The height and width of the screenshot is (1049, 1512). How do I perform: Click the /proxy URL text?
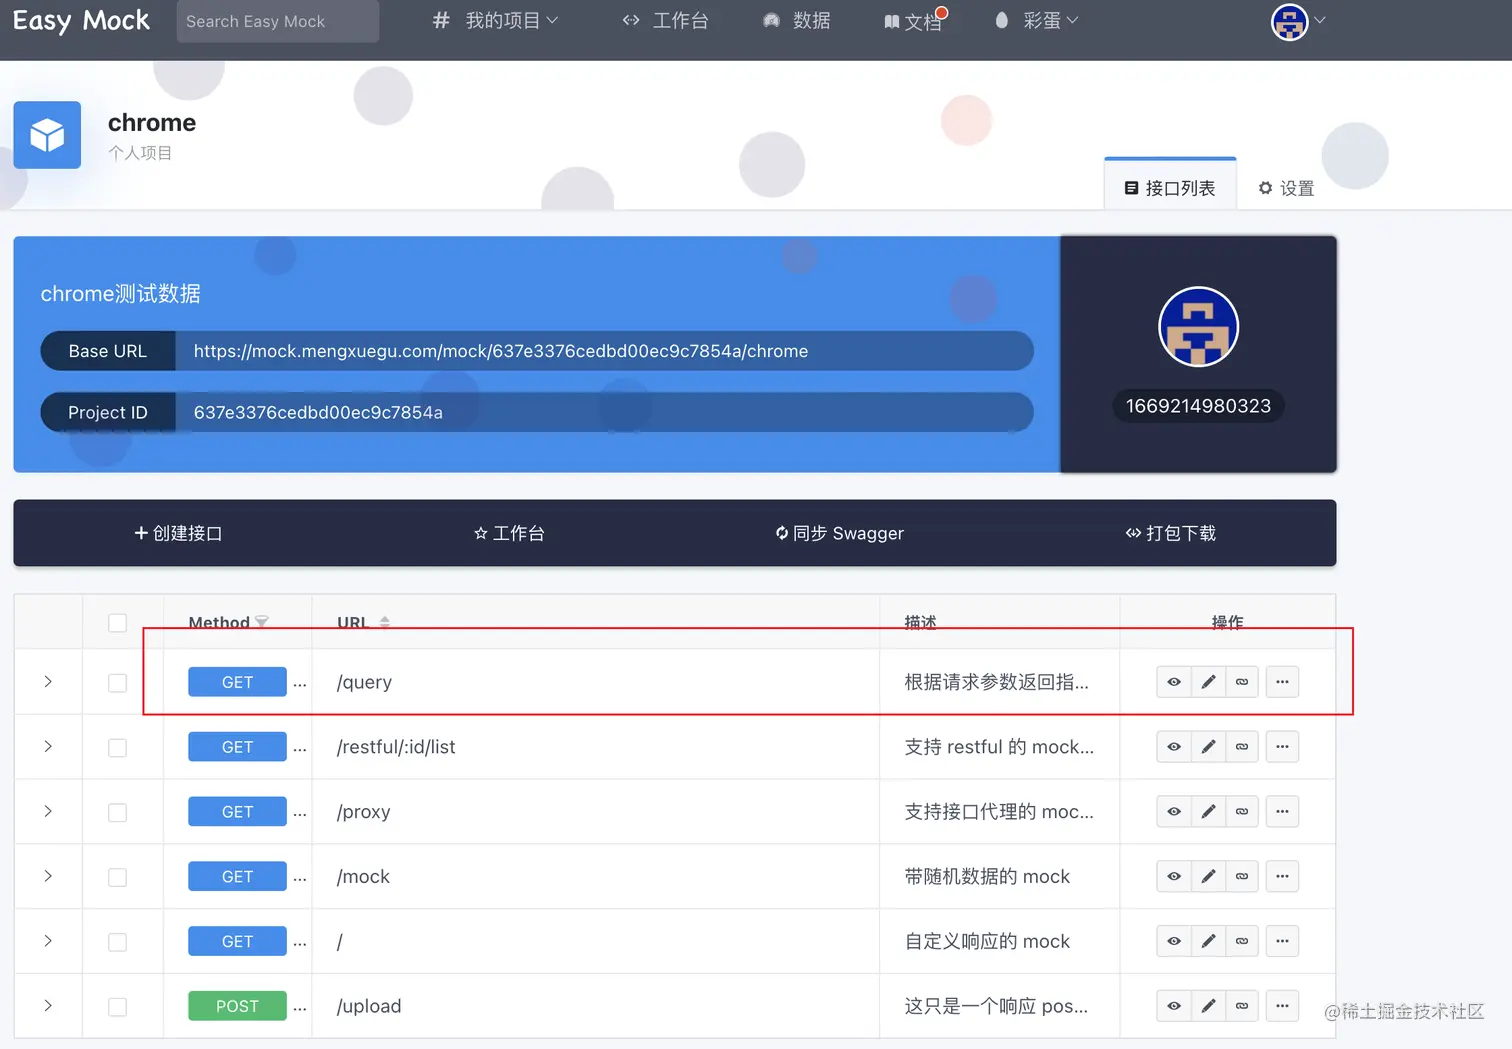(364, 812)
